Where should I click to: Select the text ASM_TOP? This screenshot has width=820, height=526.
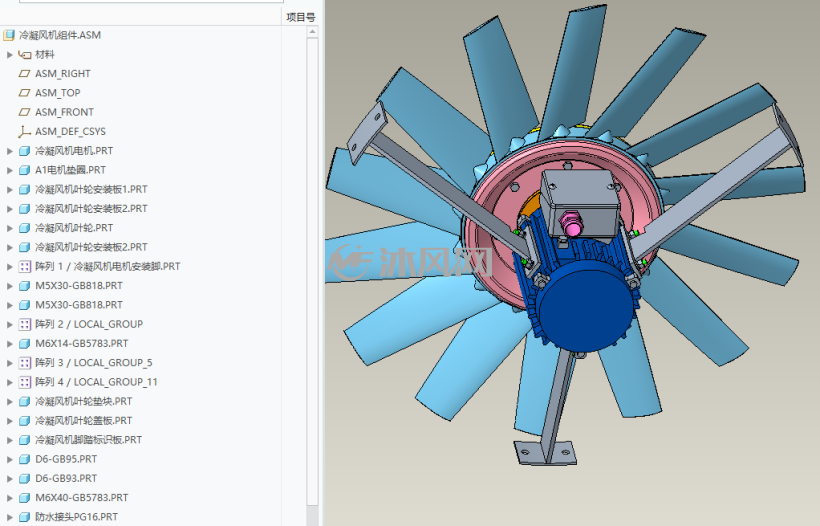tap(58, 93)
